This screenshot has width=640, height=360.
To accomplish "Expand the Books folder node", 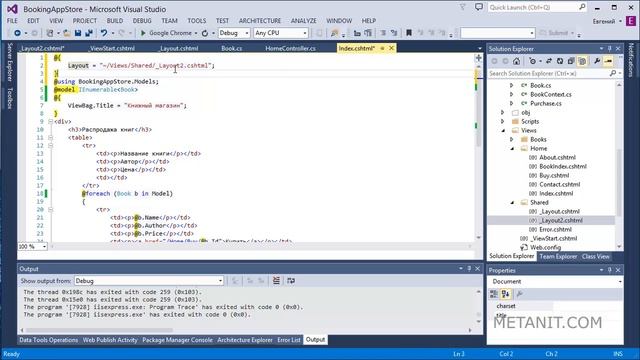I will (x=511, y=139).
